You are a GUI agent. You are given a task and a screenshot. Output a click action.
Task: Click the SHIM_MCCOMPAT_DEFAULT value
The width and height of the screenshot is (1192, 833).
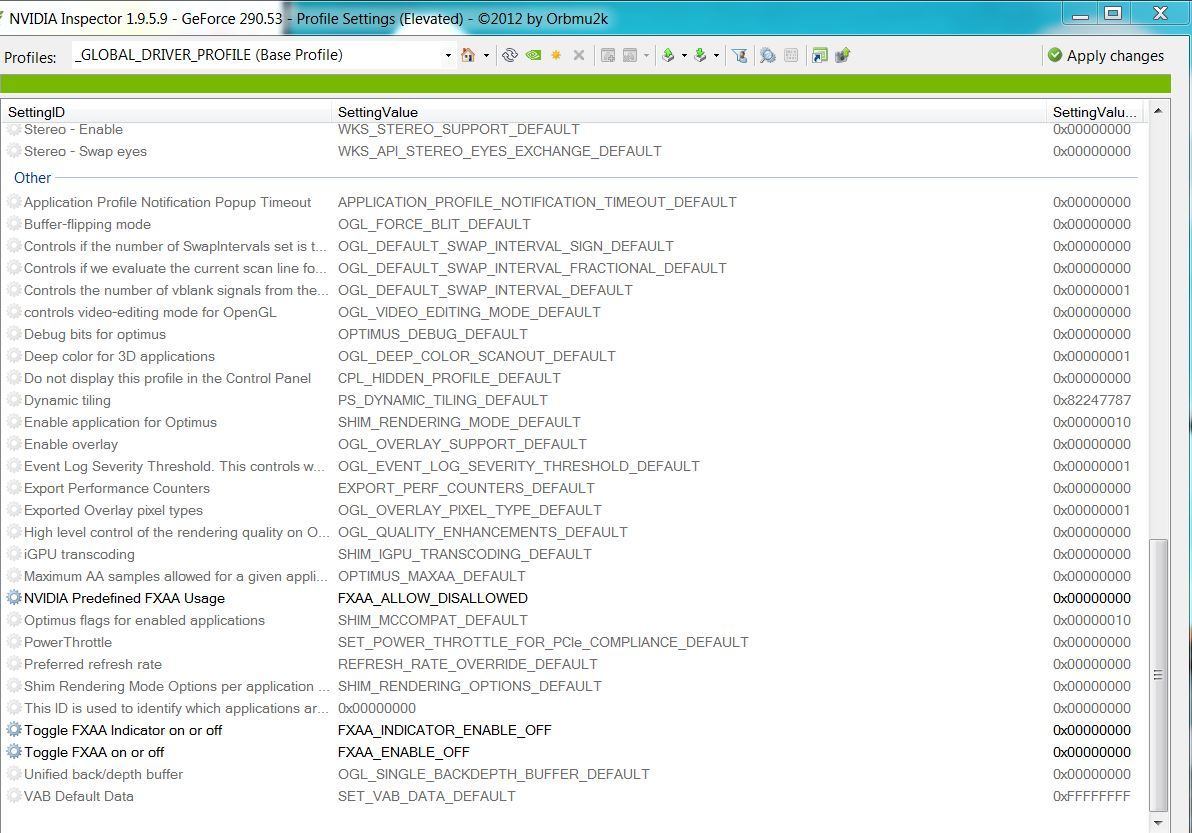click(433, 620)
